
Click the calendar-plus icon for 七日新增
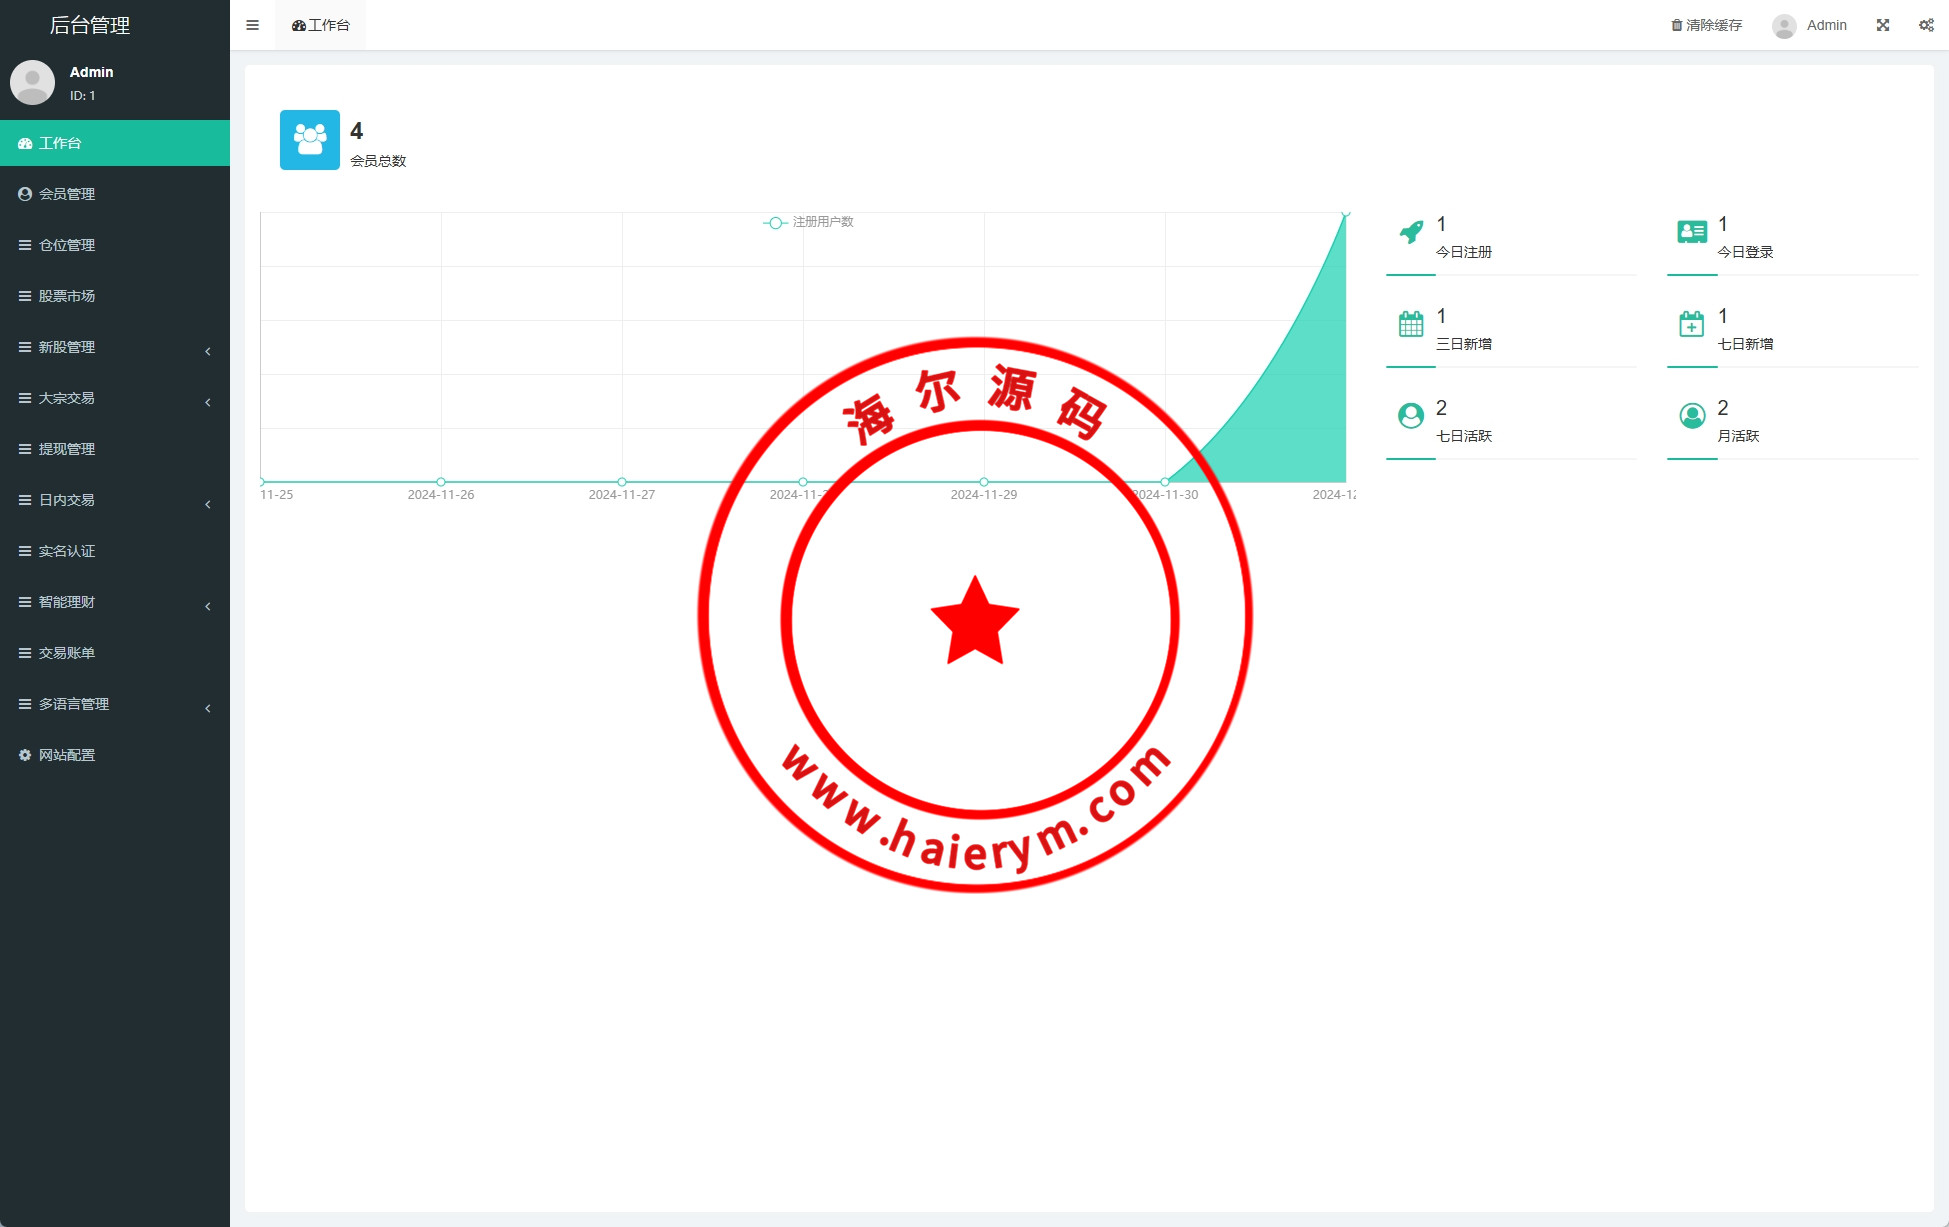pos(1692,324)
